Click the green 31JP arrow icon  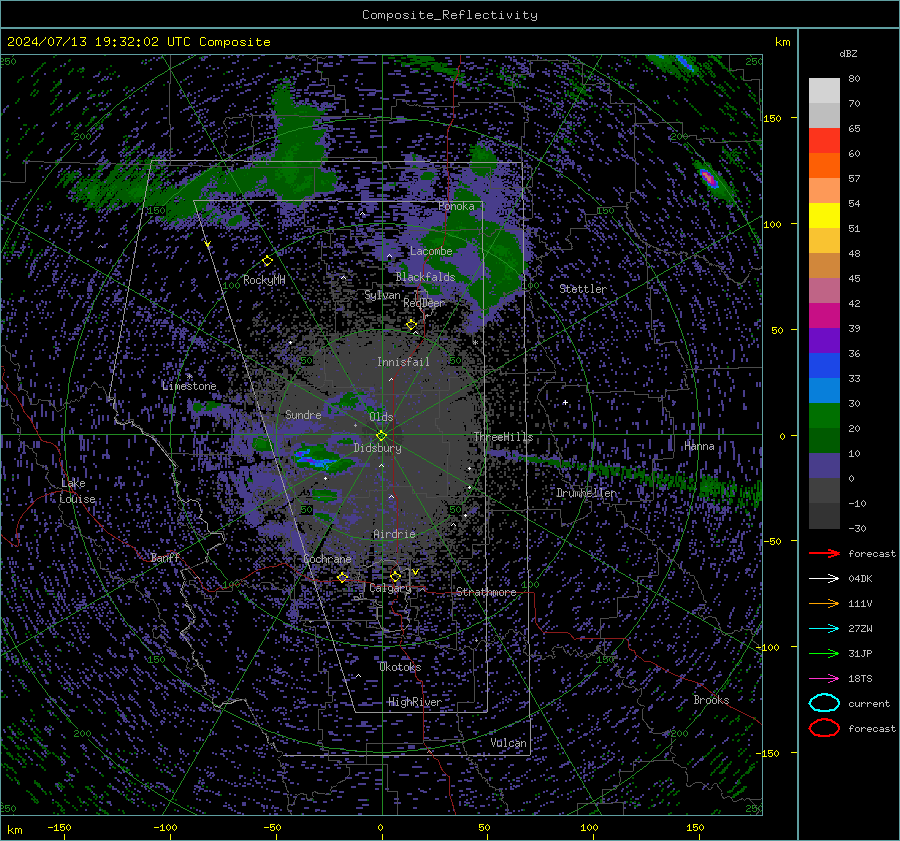point(824,653)
